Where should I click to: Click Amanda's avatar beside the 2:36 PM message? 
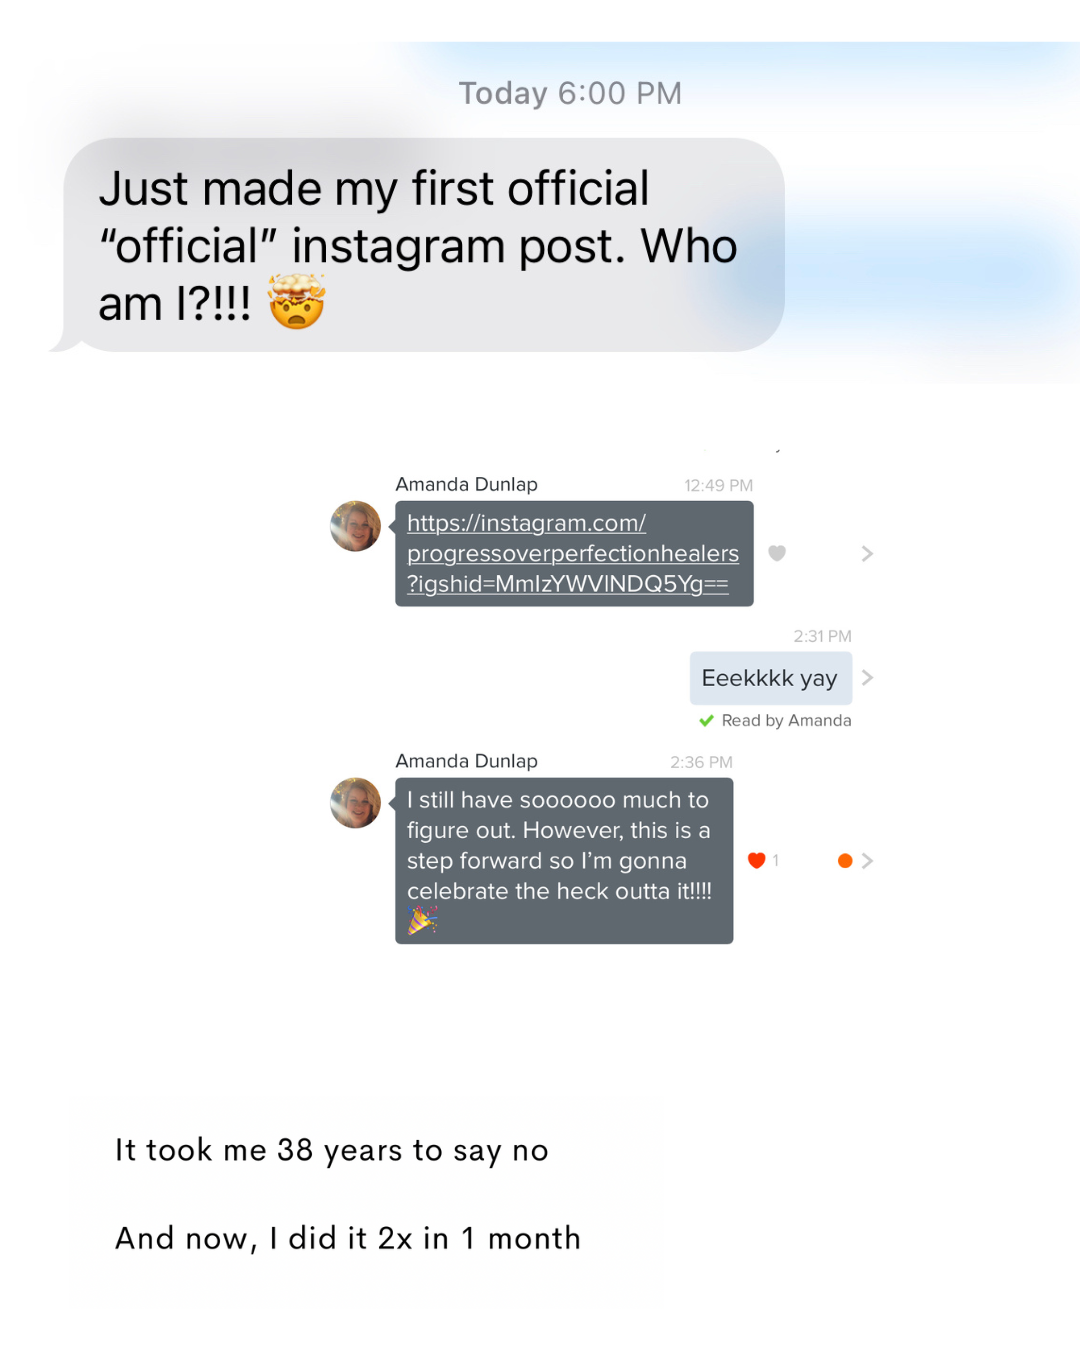pos(356,803)
